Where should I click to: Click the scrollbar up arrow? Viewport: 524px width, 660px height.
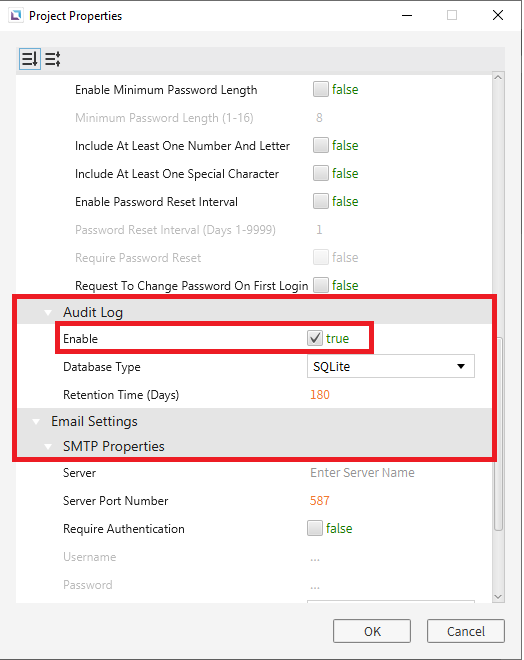pyautogui.click(x=498, y=77)
